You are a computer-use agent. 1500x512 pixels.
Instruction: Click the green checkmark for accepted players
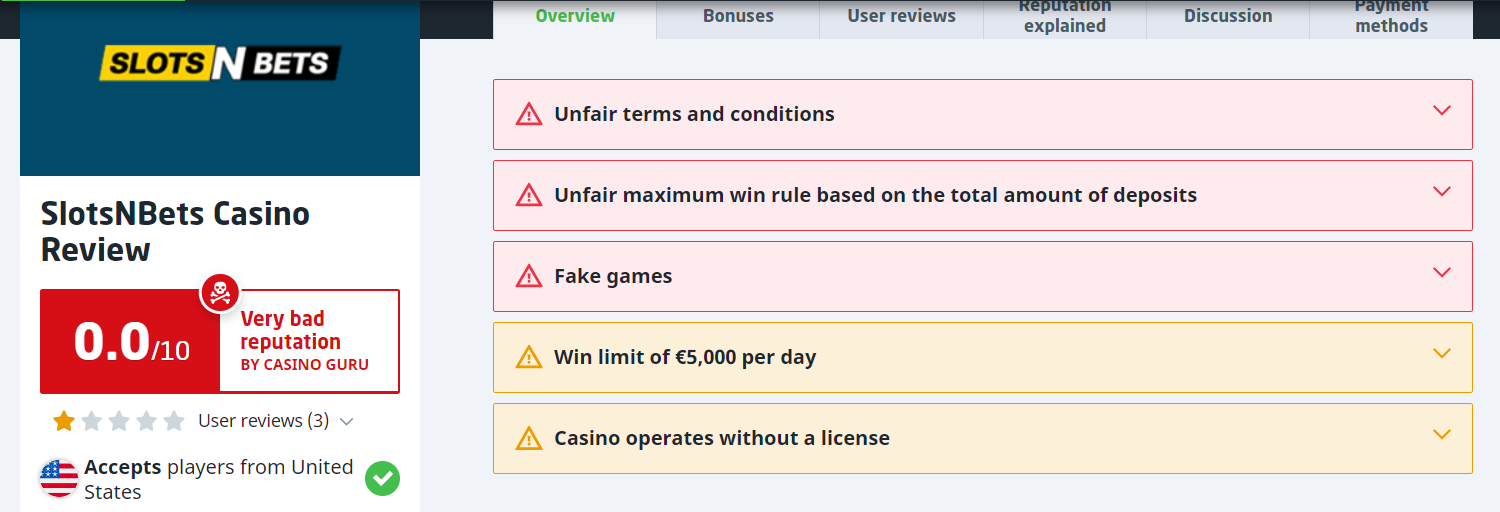382,479
